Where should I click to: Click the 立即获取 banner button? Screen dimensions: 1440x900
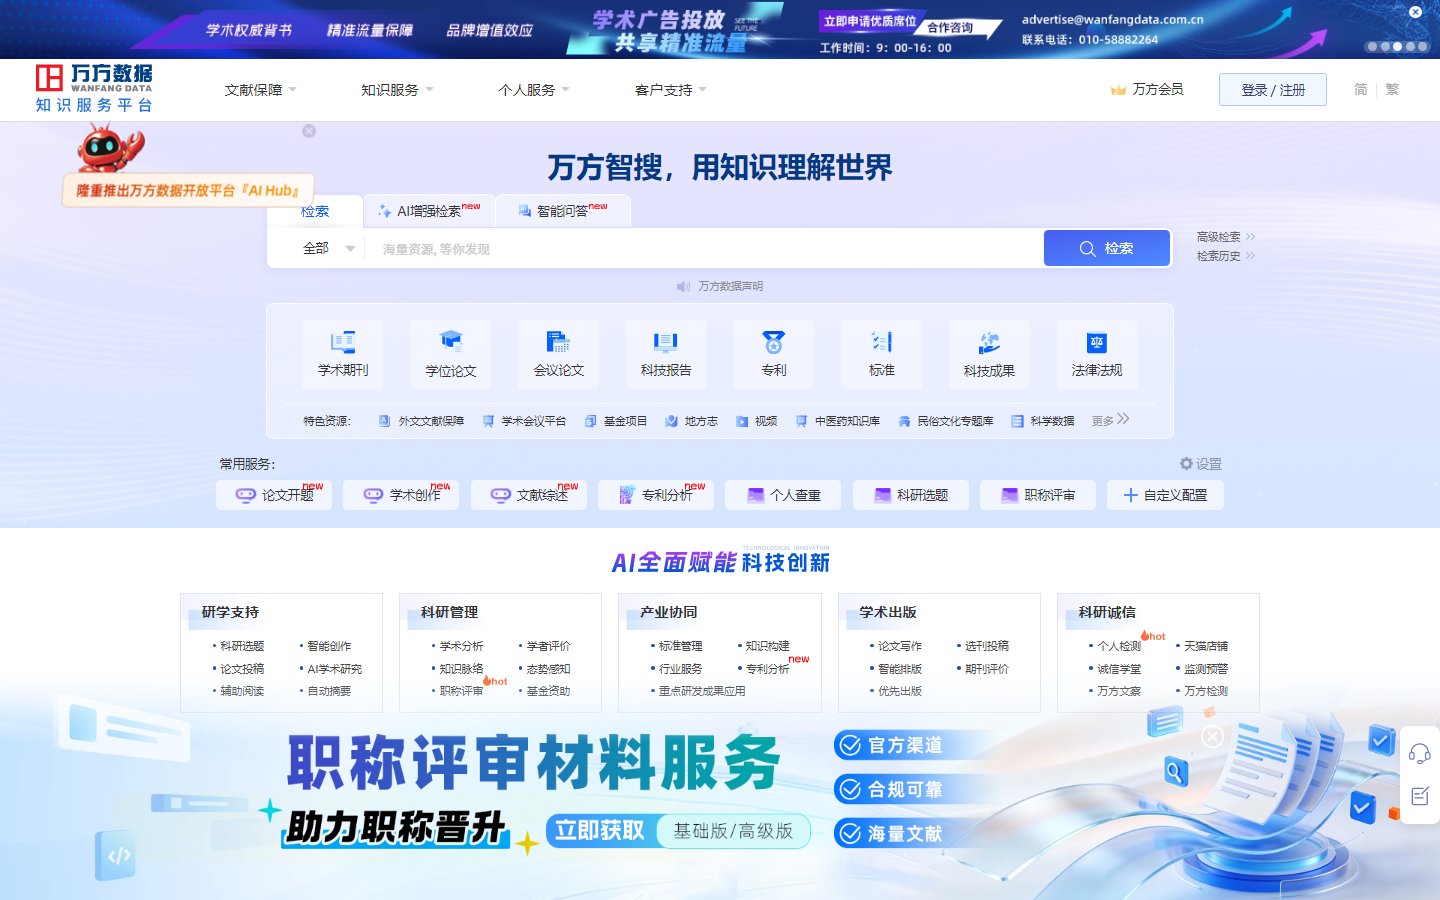600,830
